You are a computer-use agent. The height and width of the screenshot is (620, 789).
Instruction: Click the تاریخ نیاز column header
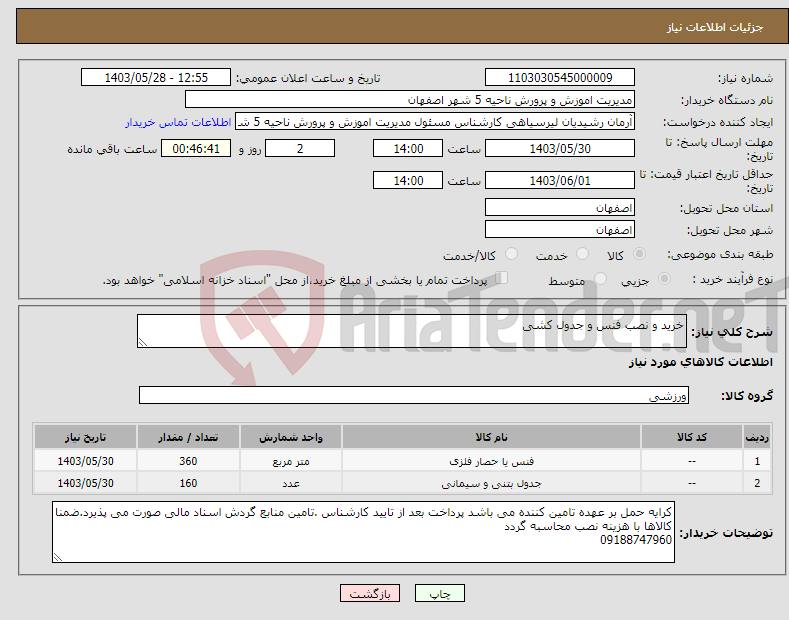coord(85,437)
